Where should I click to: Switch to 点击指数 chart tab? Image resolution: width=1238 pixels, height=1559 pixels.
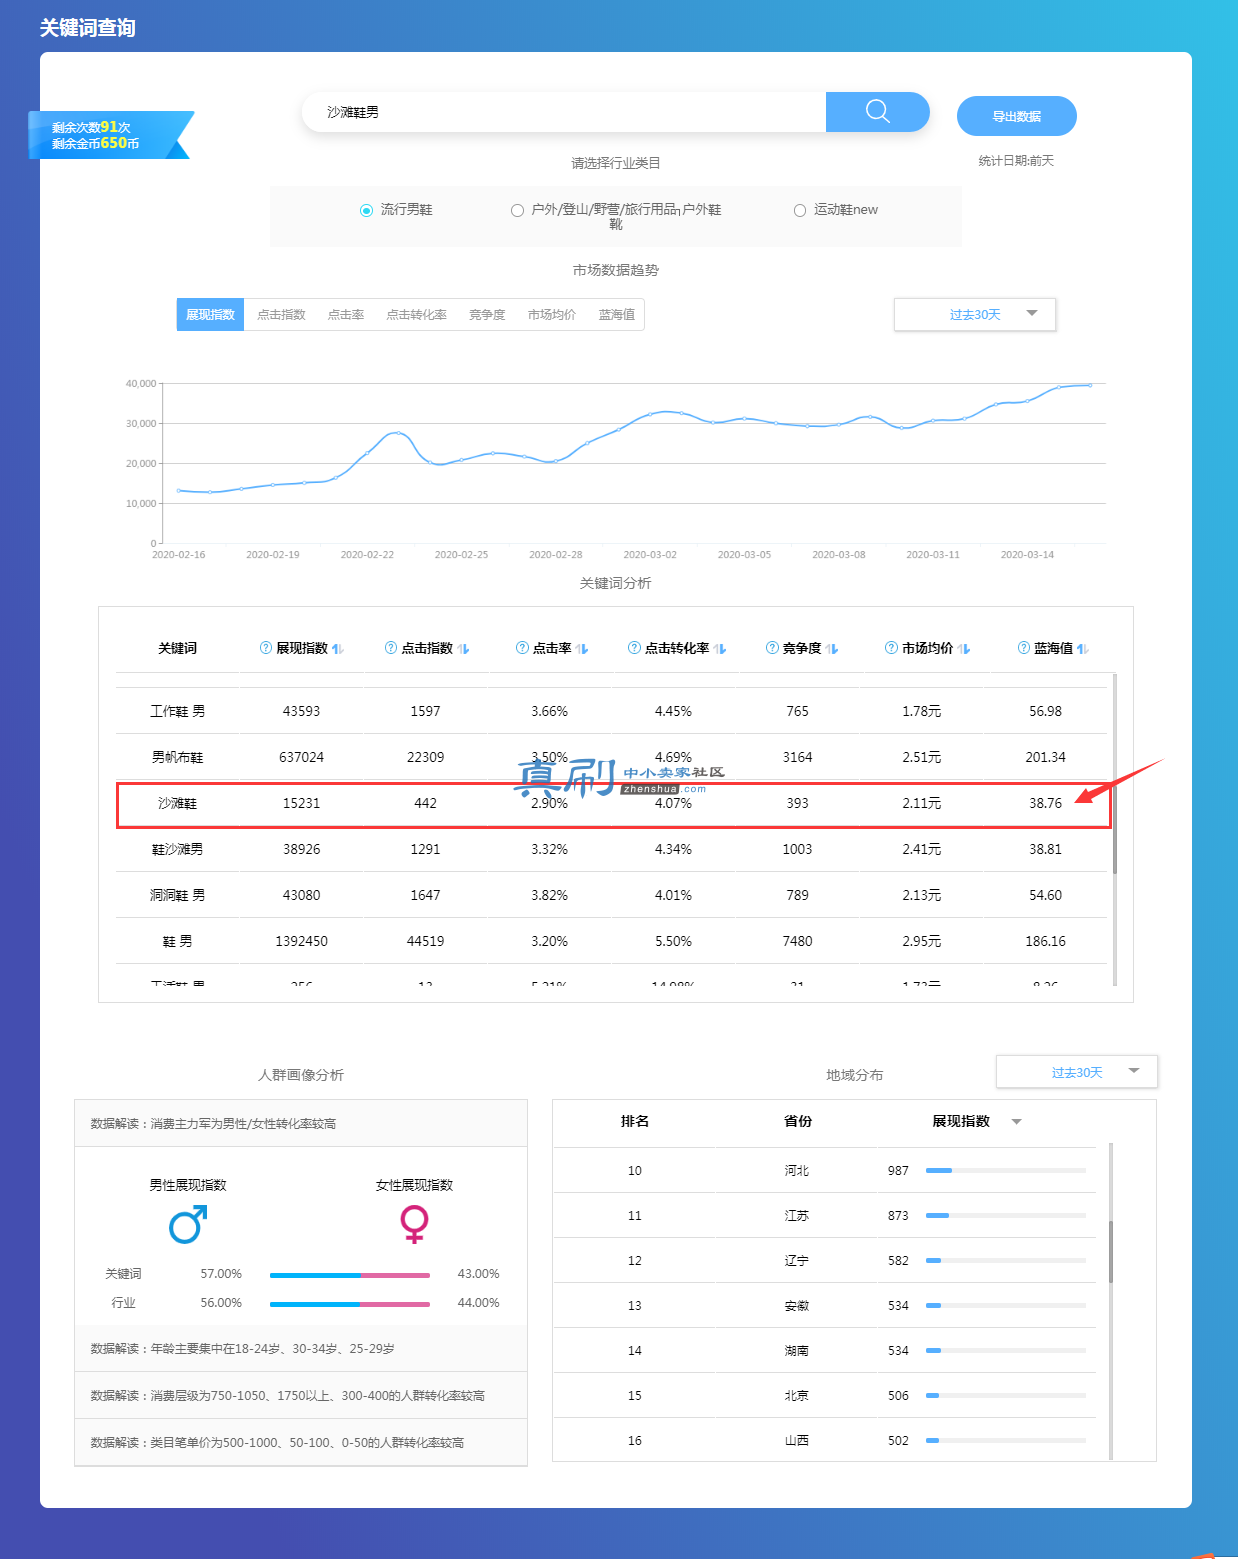tap(281, 314)
